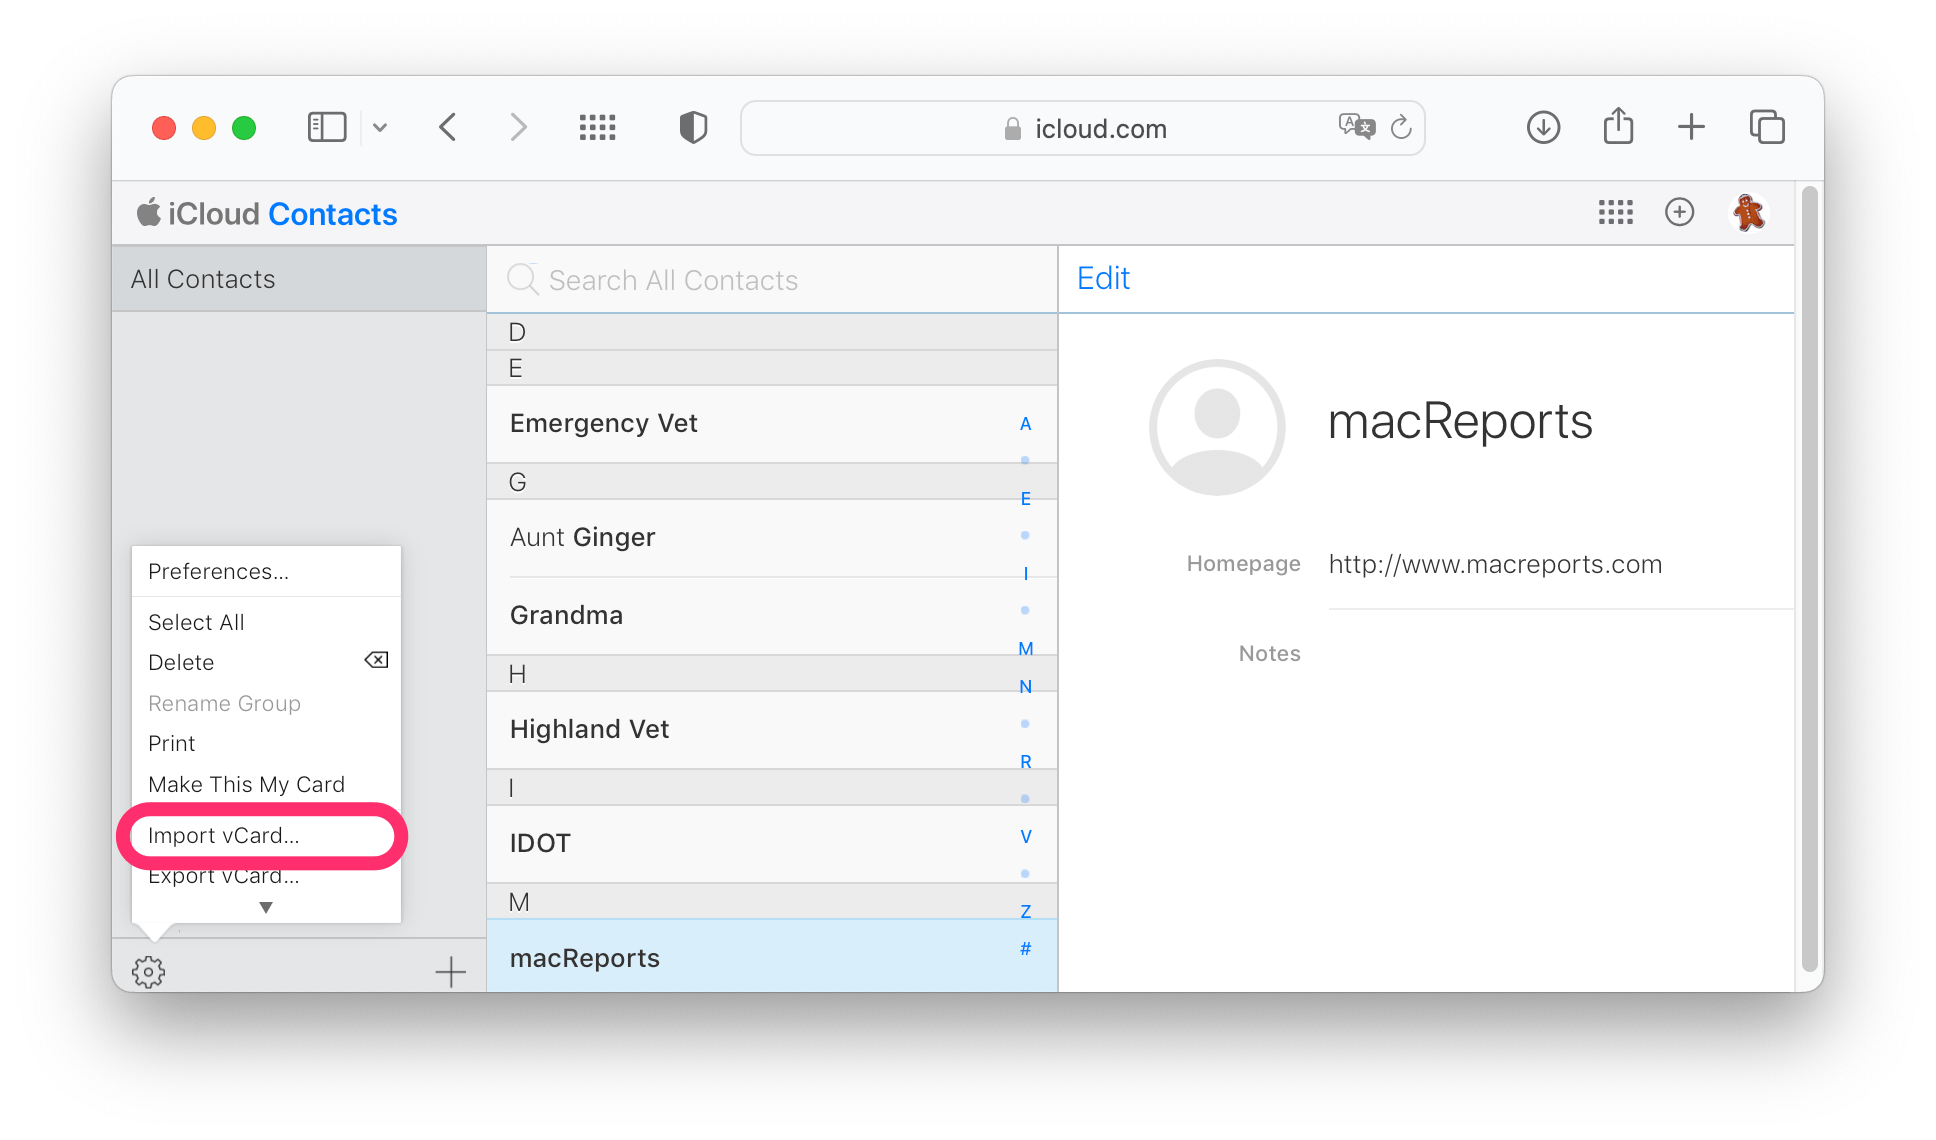
Task: Select Grandma contact
Action: point(772,616)
